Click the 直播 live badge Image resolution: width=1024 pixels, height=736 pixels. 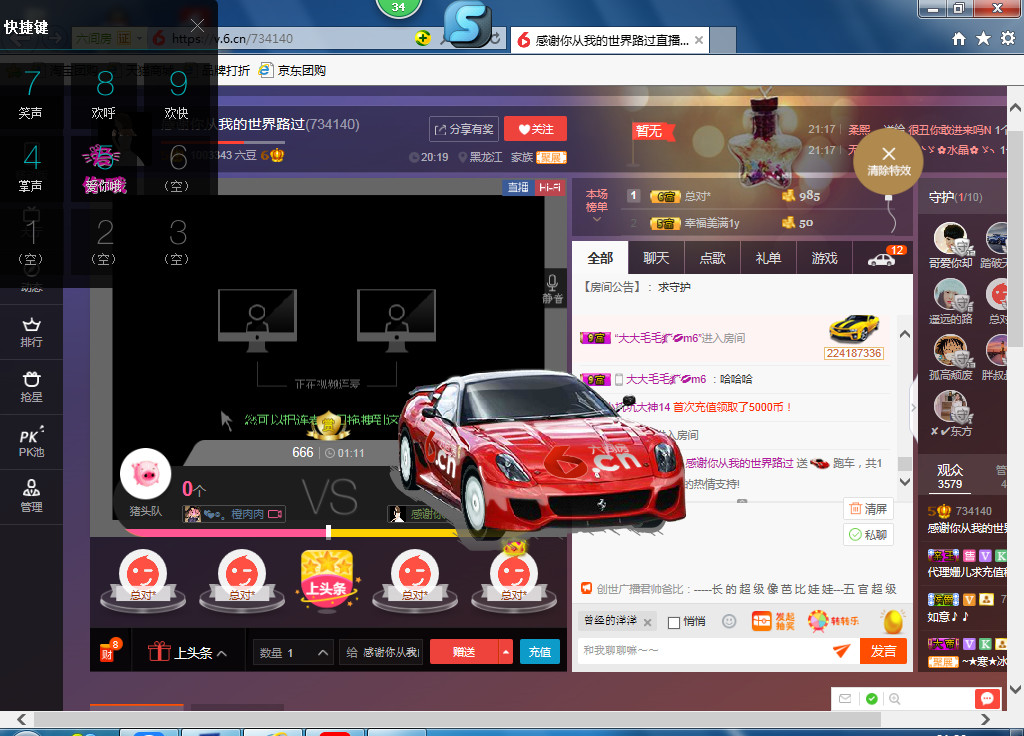click(518, 187)
